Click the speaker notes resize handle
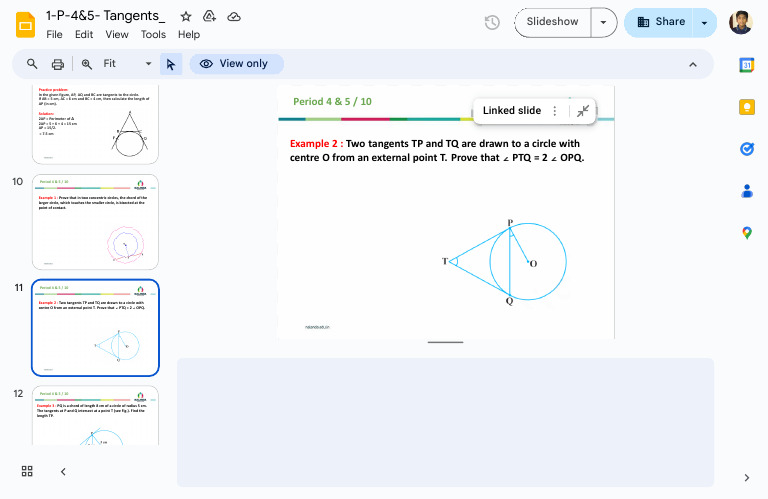Image resolution: width=768 pixels, height=499 pixels. point(445,342)
